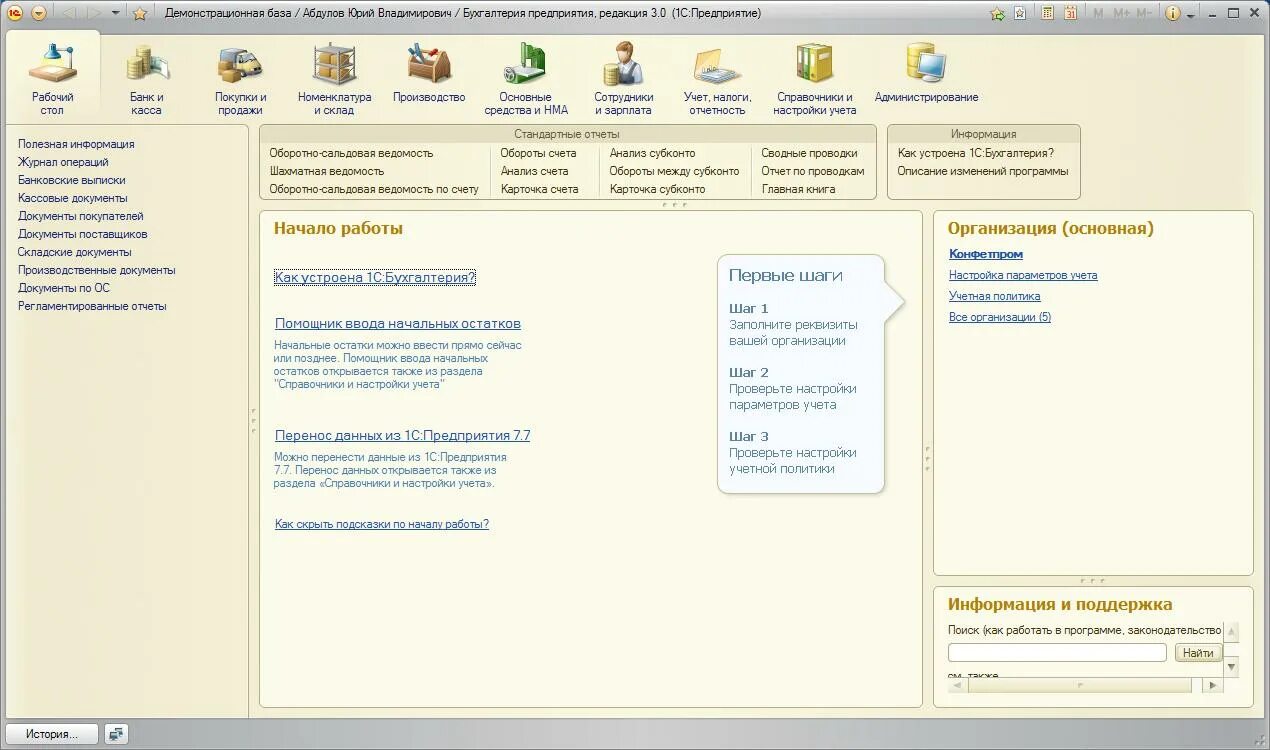Open the calendar tool

pos(1071,13)
